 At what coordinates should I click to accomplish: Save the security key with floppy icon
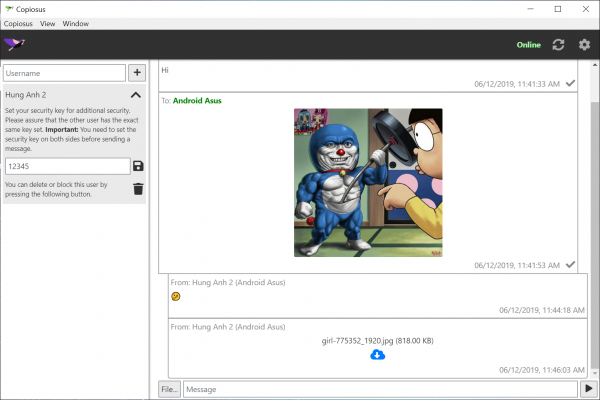[138, 166]
